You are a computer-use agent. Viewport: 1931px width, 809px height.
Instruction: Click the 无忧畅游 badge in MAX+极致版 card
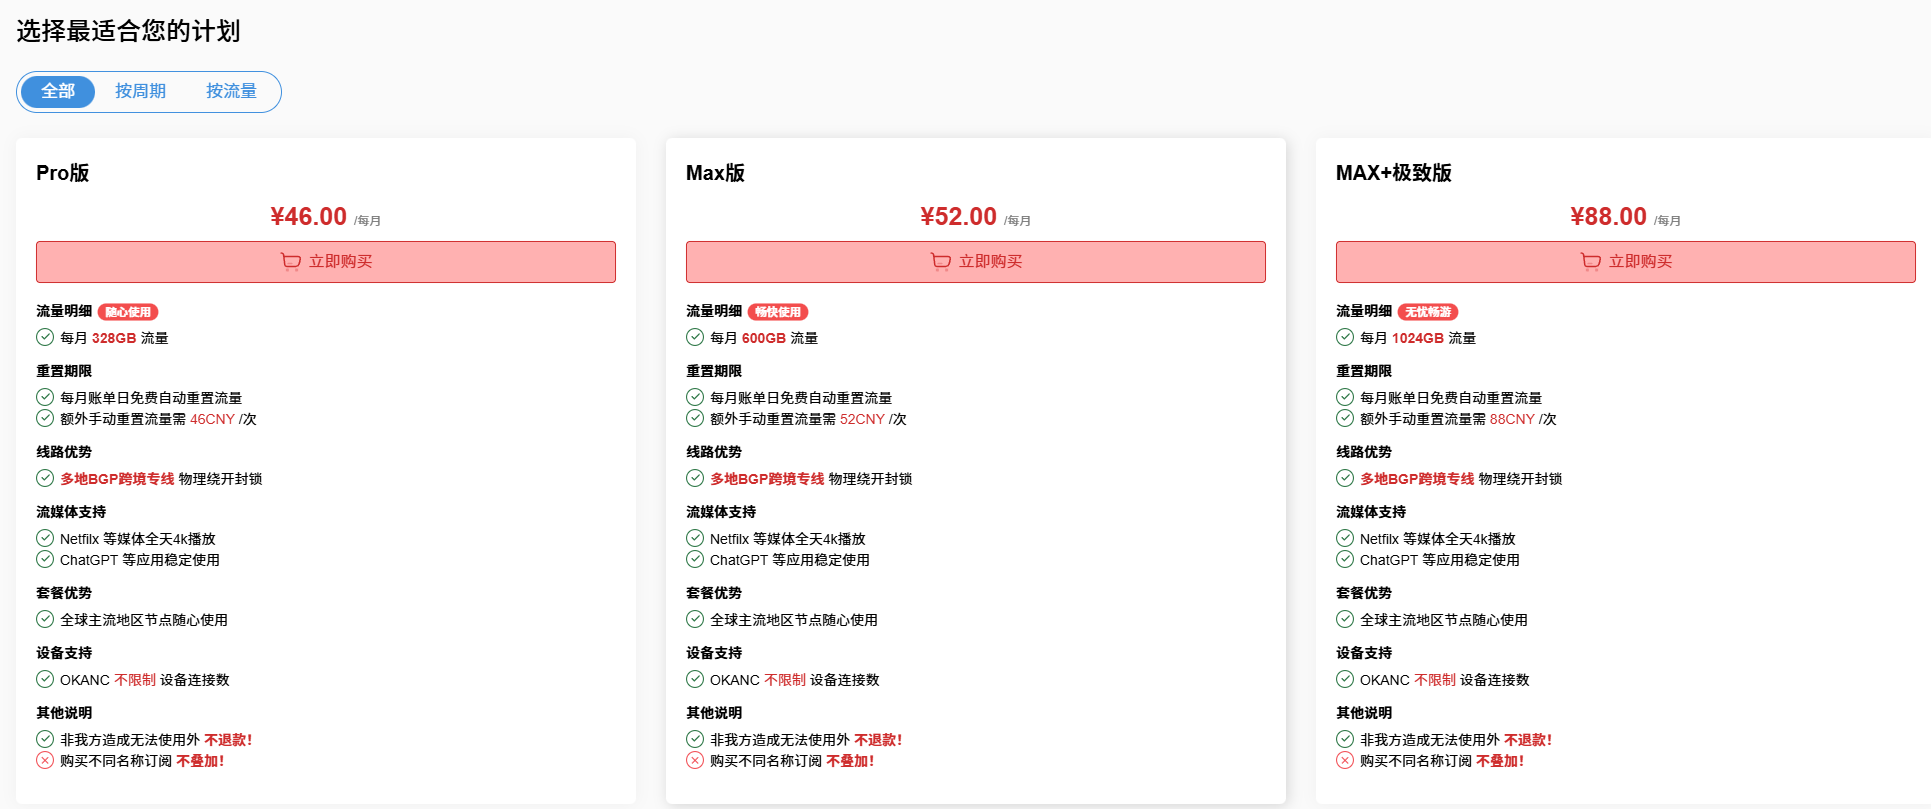point(1428,312)
